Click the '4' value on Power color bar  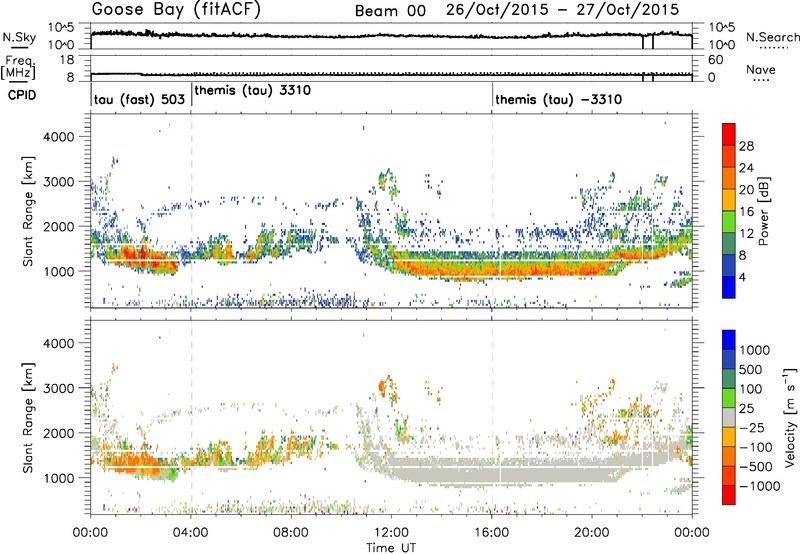[742, 277]
